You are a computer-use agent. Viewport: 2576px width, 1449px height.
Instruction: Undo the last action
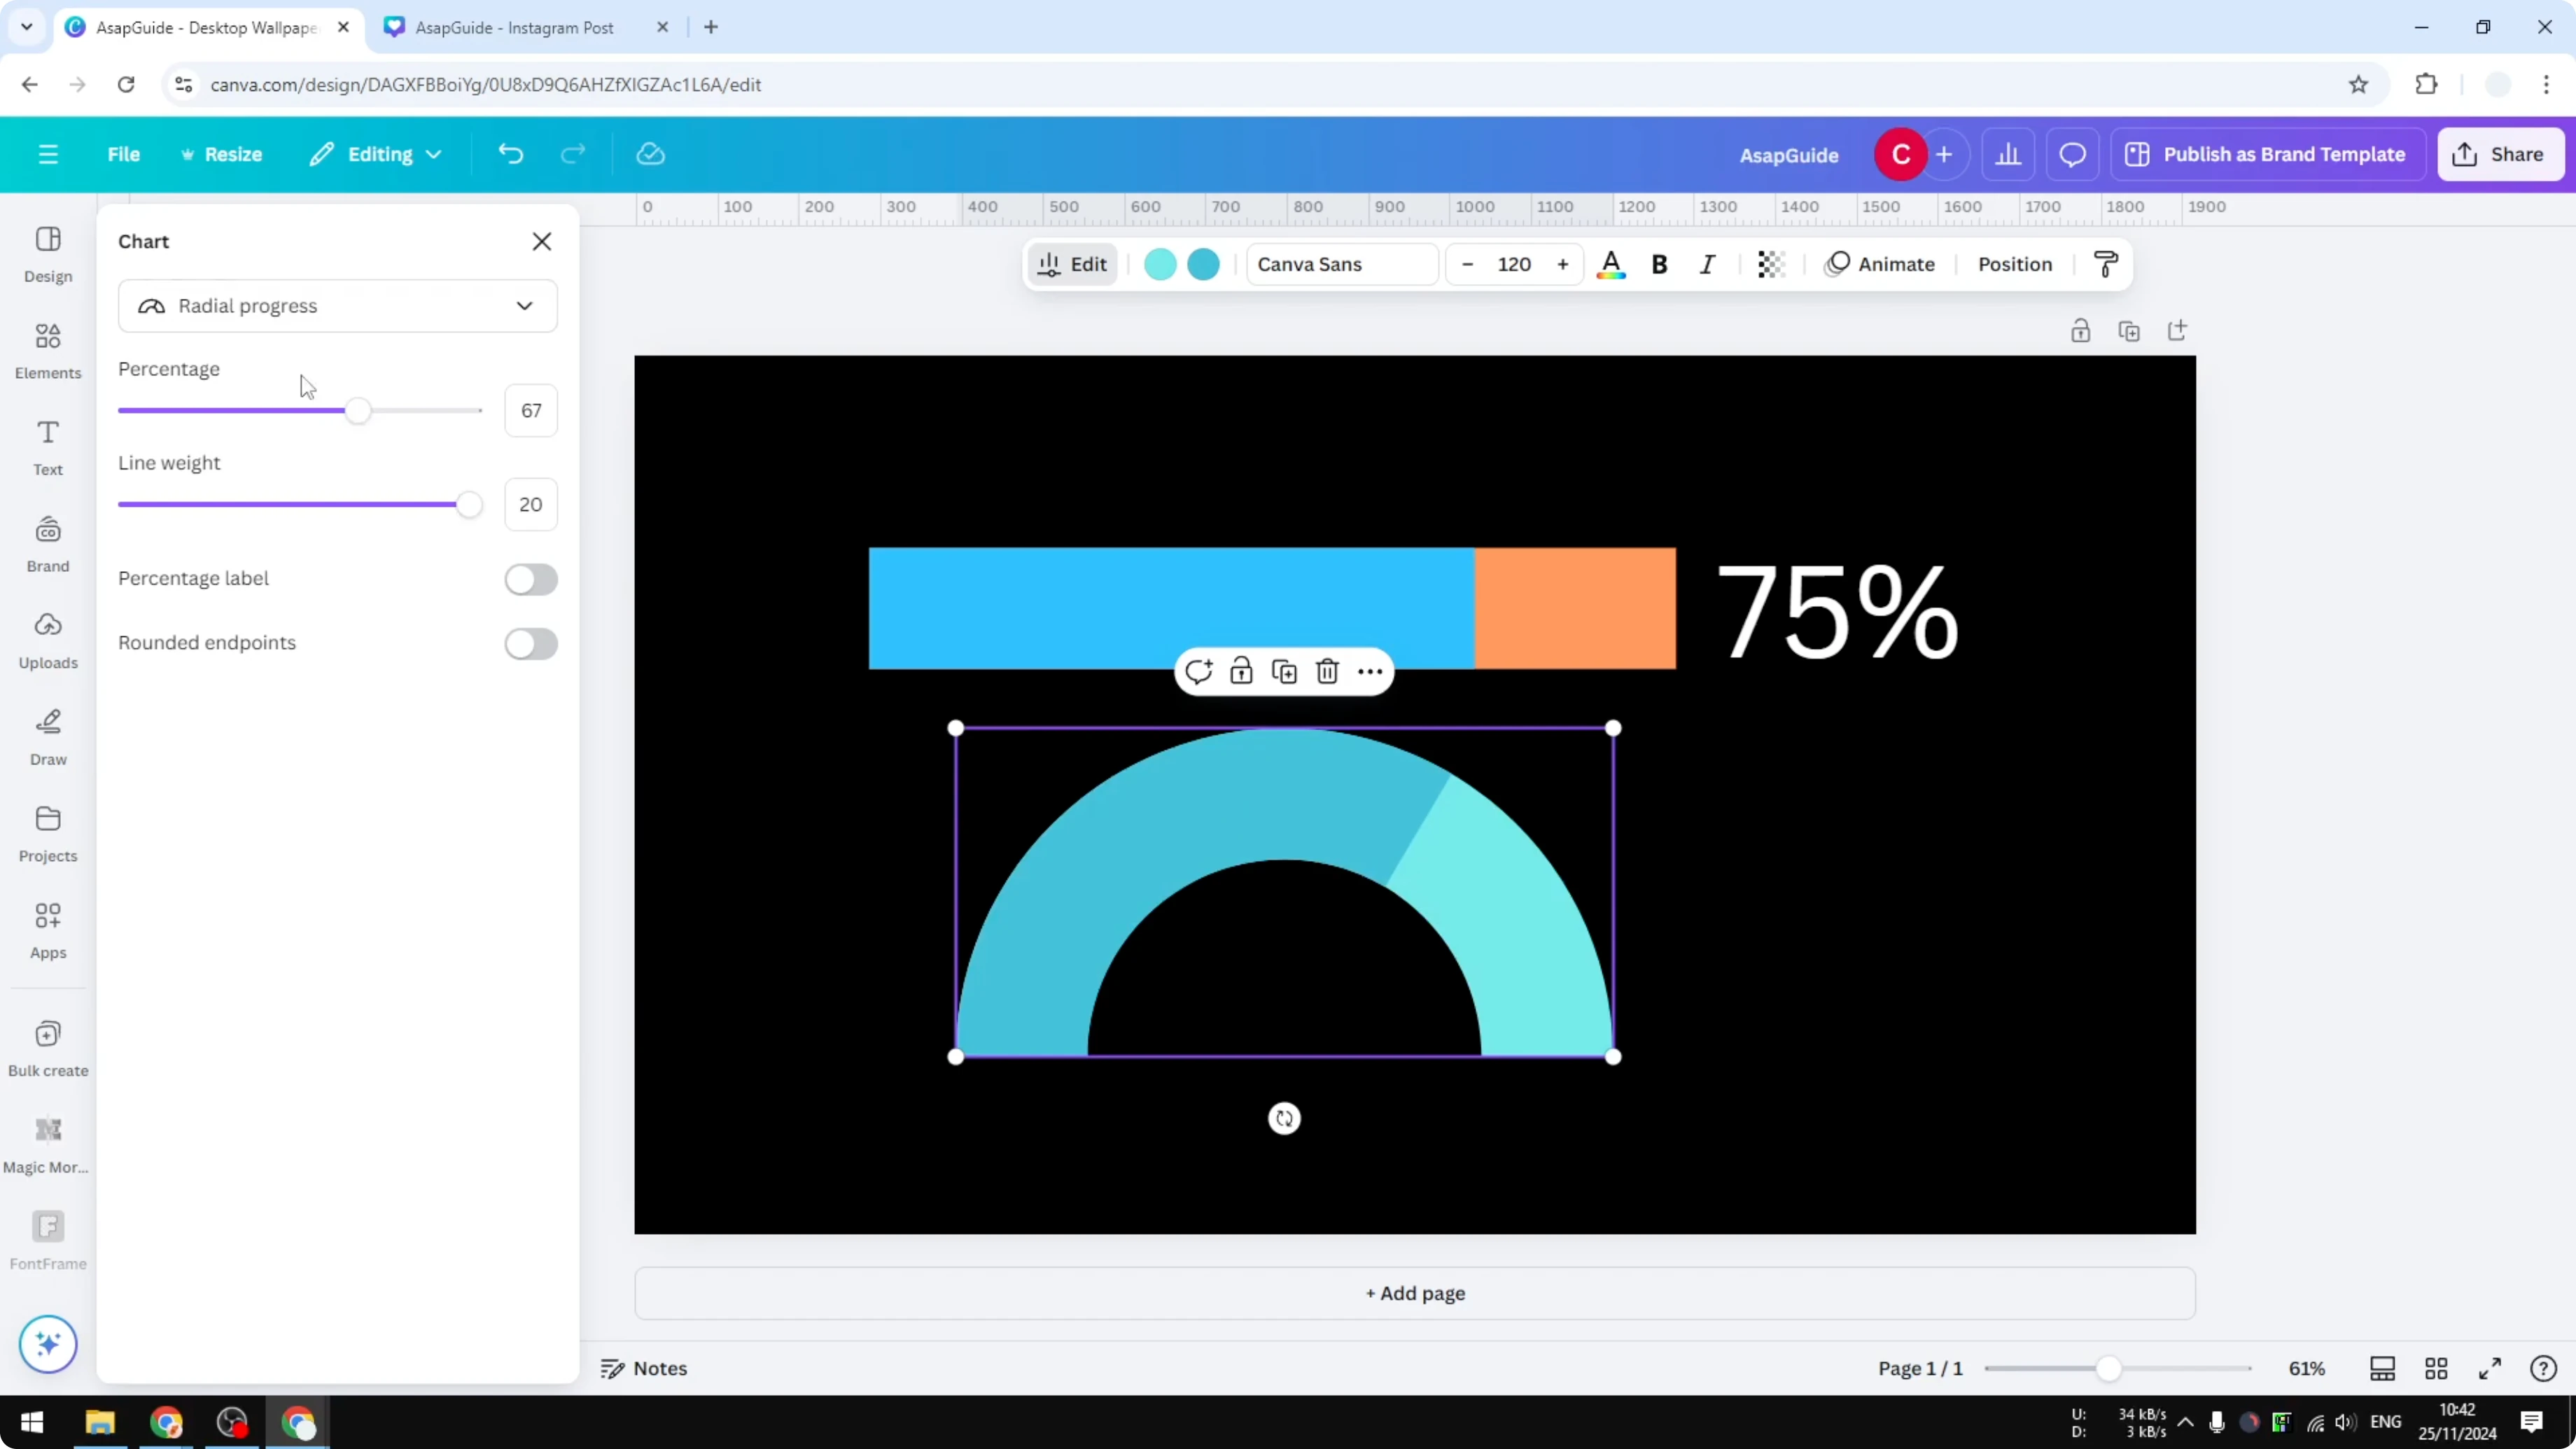coord(510,153)
